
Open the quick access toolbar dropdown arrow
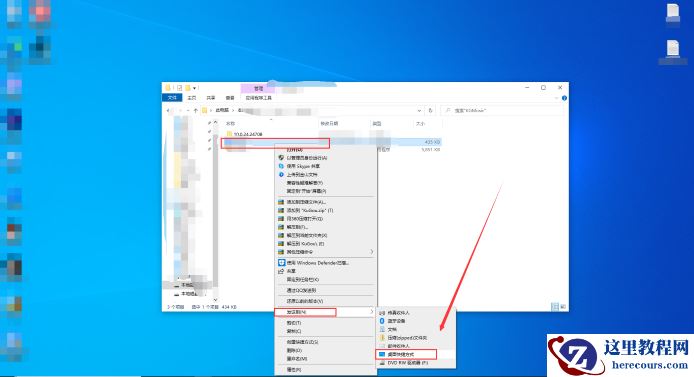pyautogui.click(x=194, y=88)
